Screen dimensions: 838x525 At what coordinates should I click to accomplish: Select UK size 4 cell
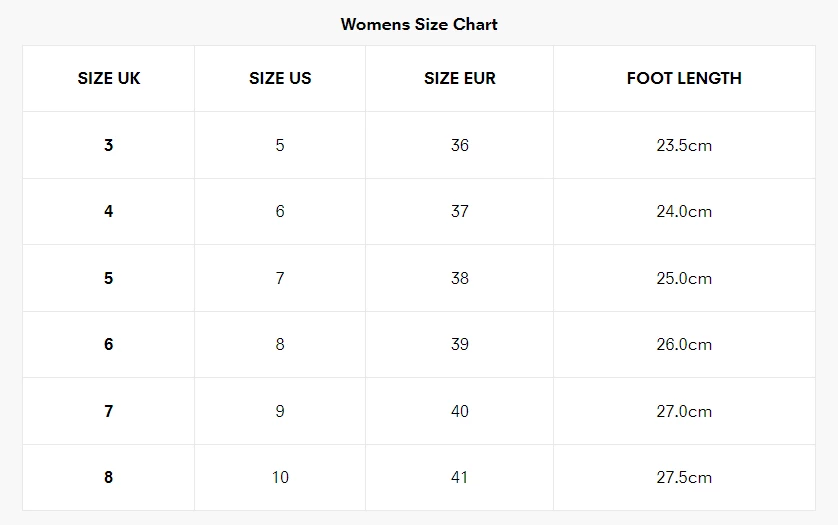[x=109, y=211]
